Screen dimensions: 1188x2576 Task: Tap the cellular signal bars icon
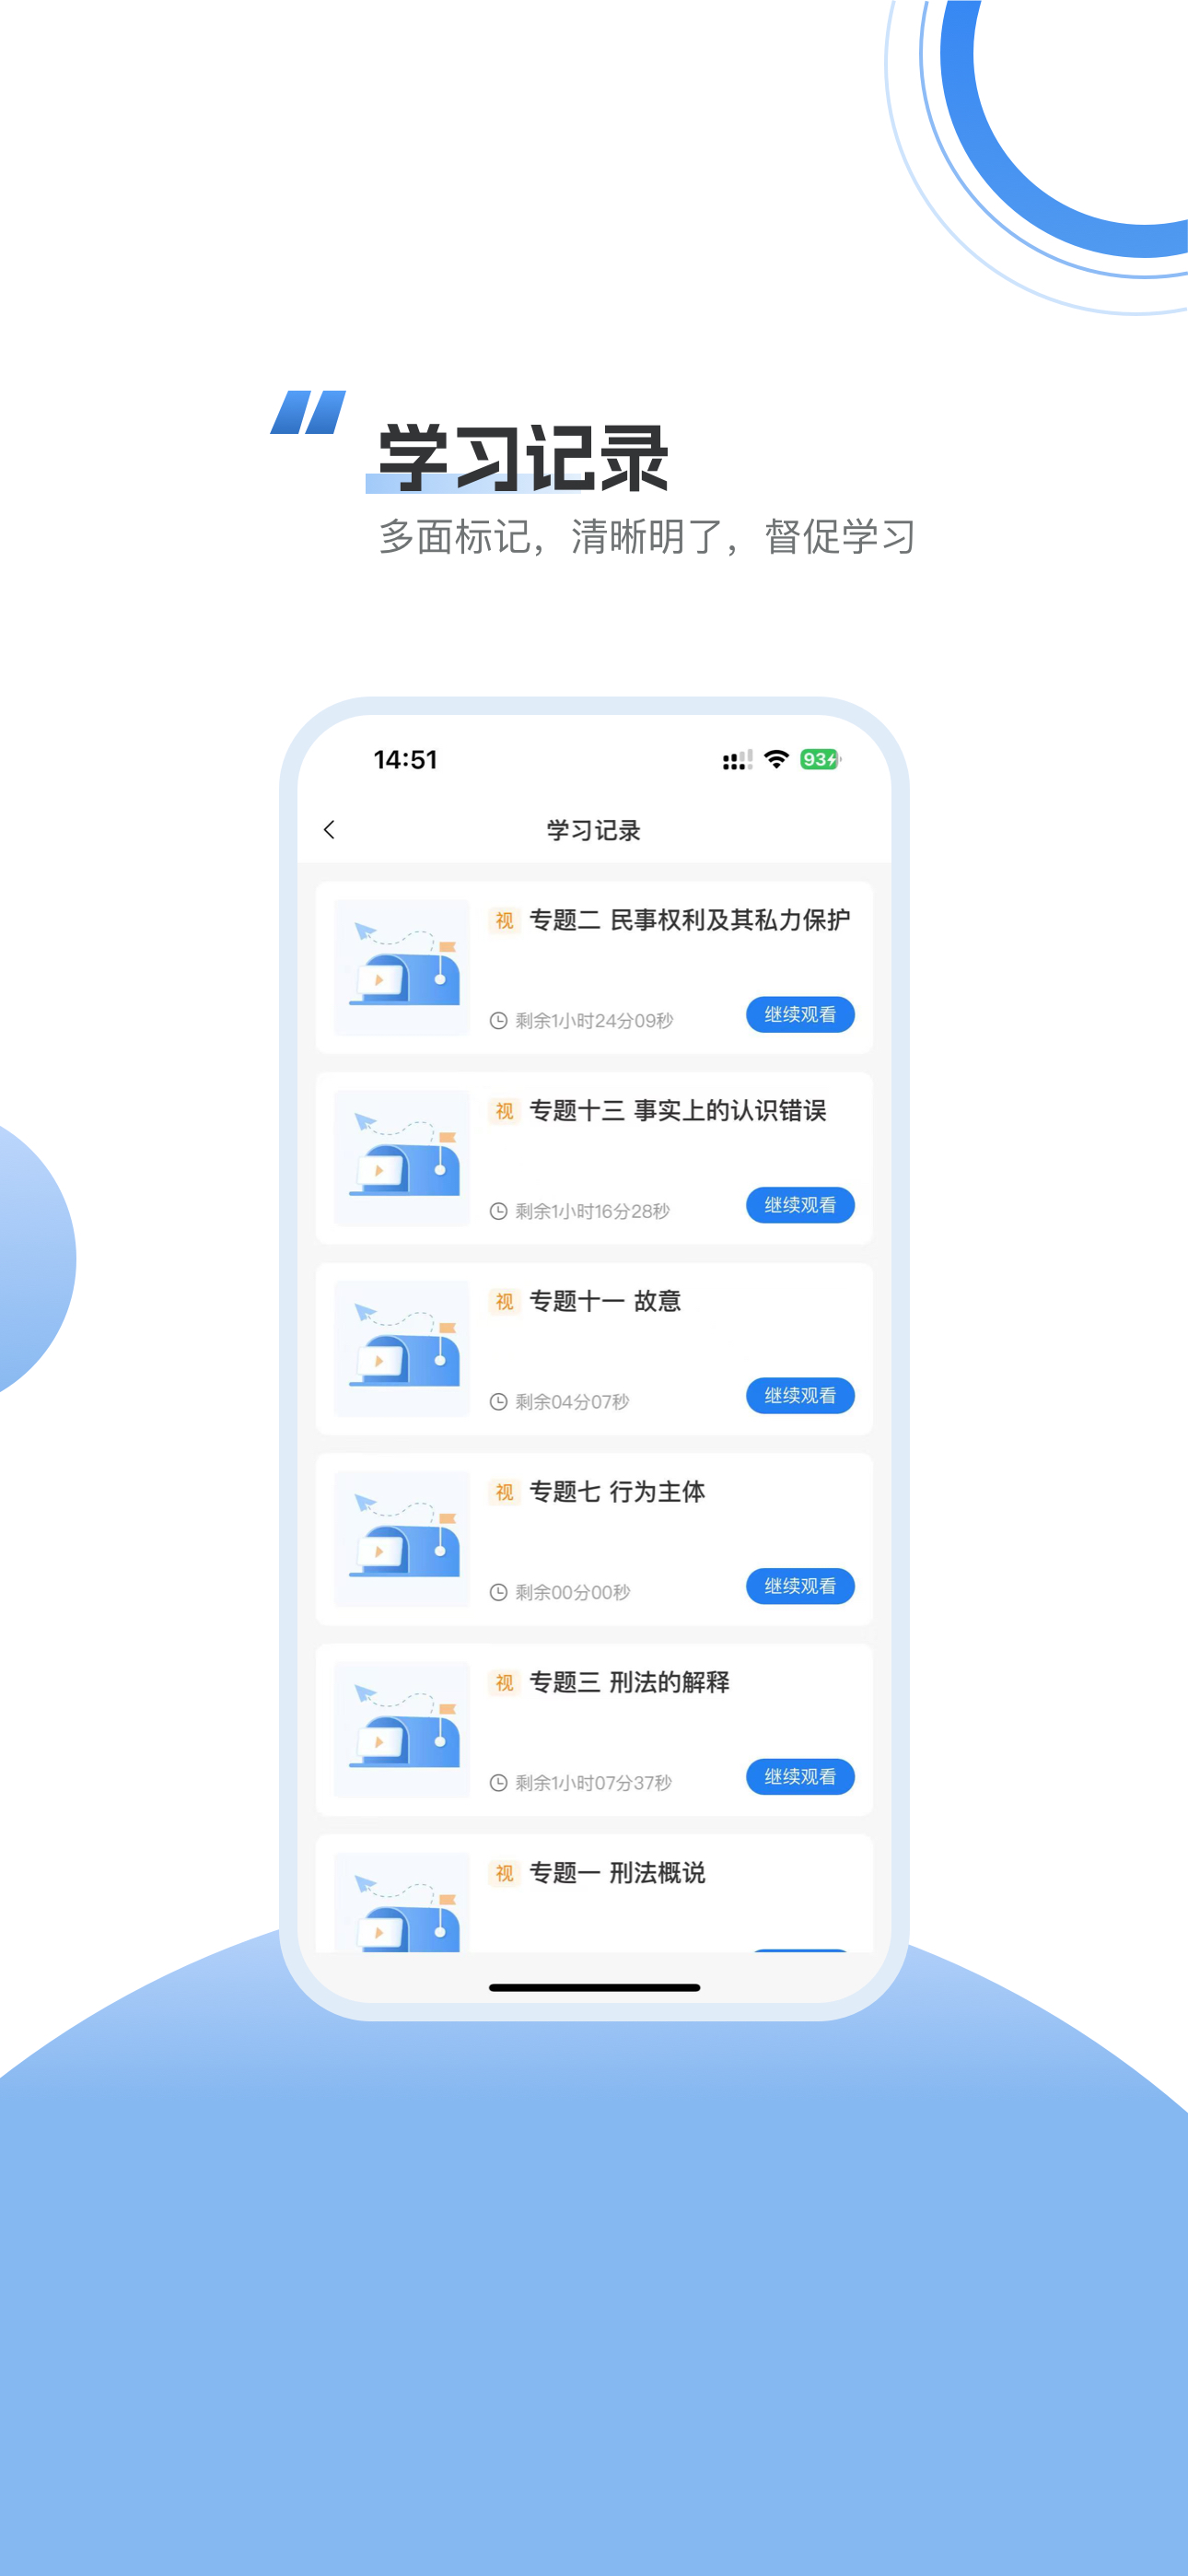[x=737, y=760]
